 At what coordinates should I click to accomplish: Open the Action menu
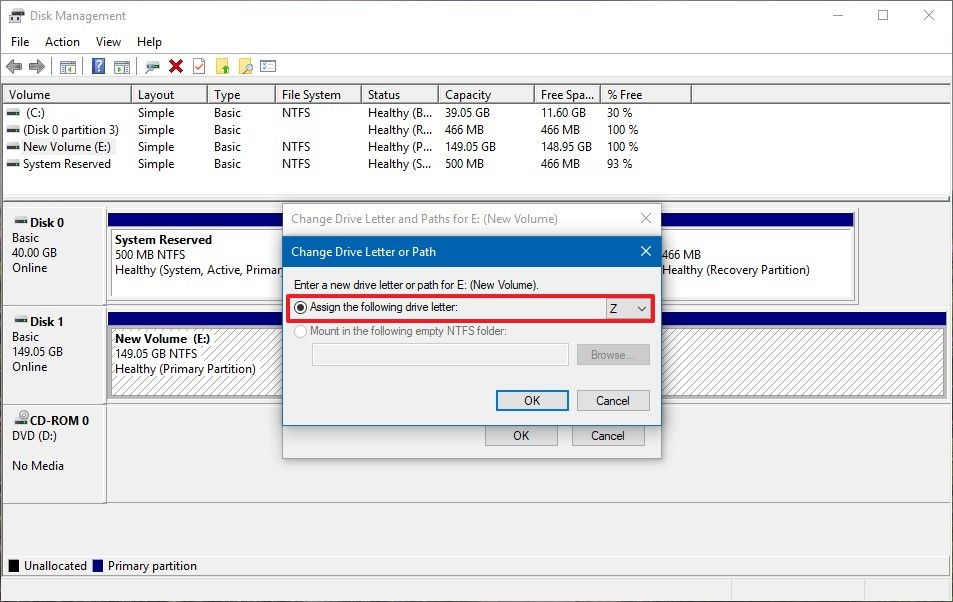(62, 41)
